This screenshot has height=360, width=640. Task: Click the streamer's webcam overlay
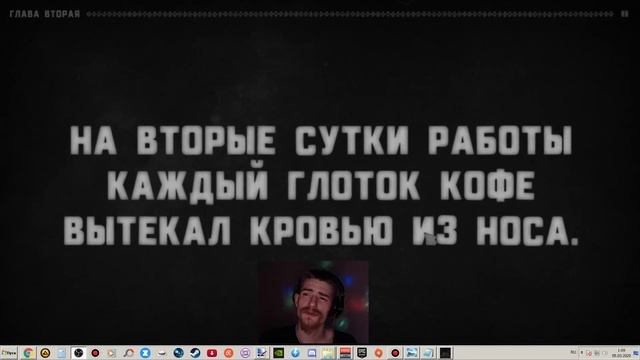point(314,303)
